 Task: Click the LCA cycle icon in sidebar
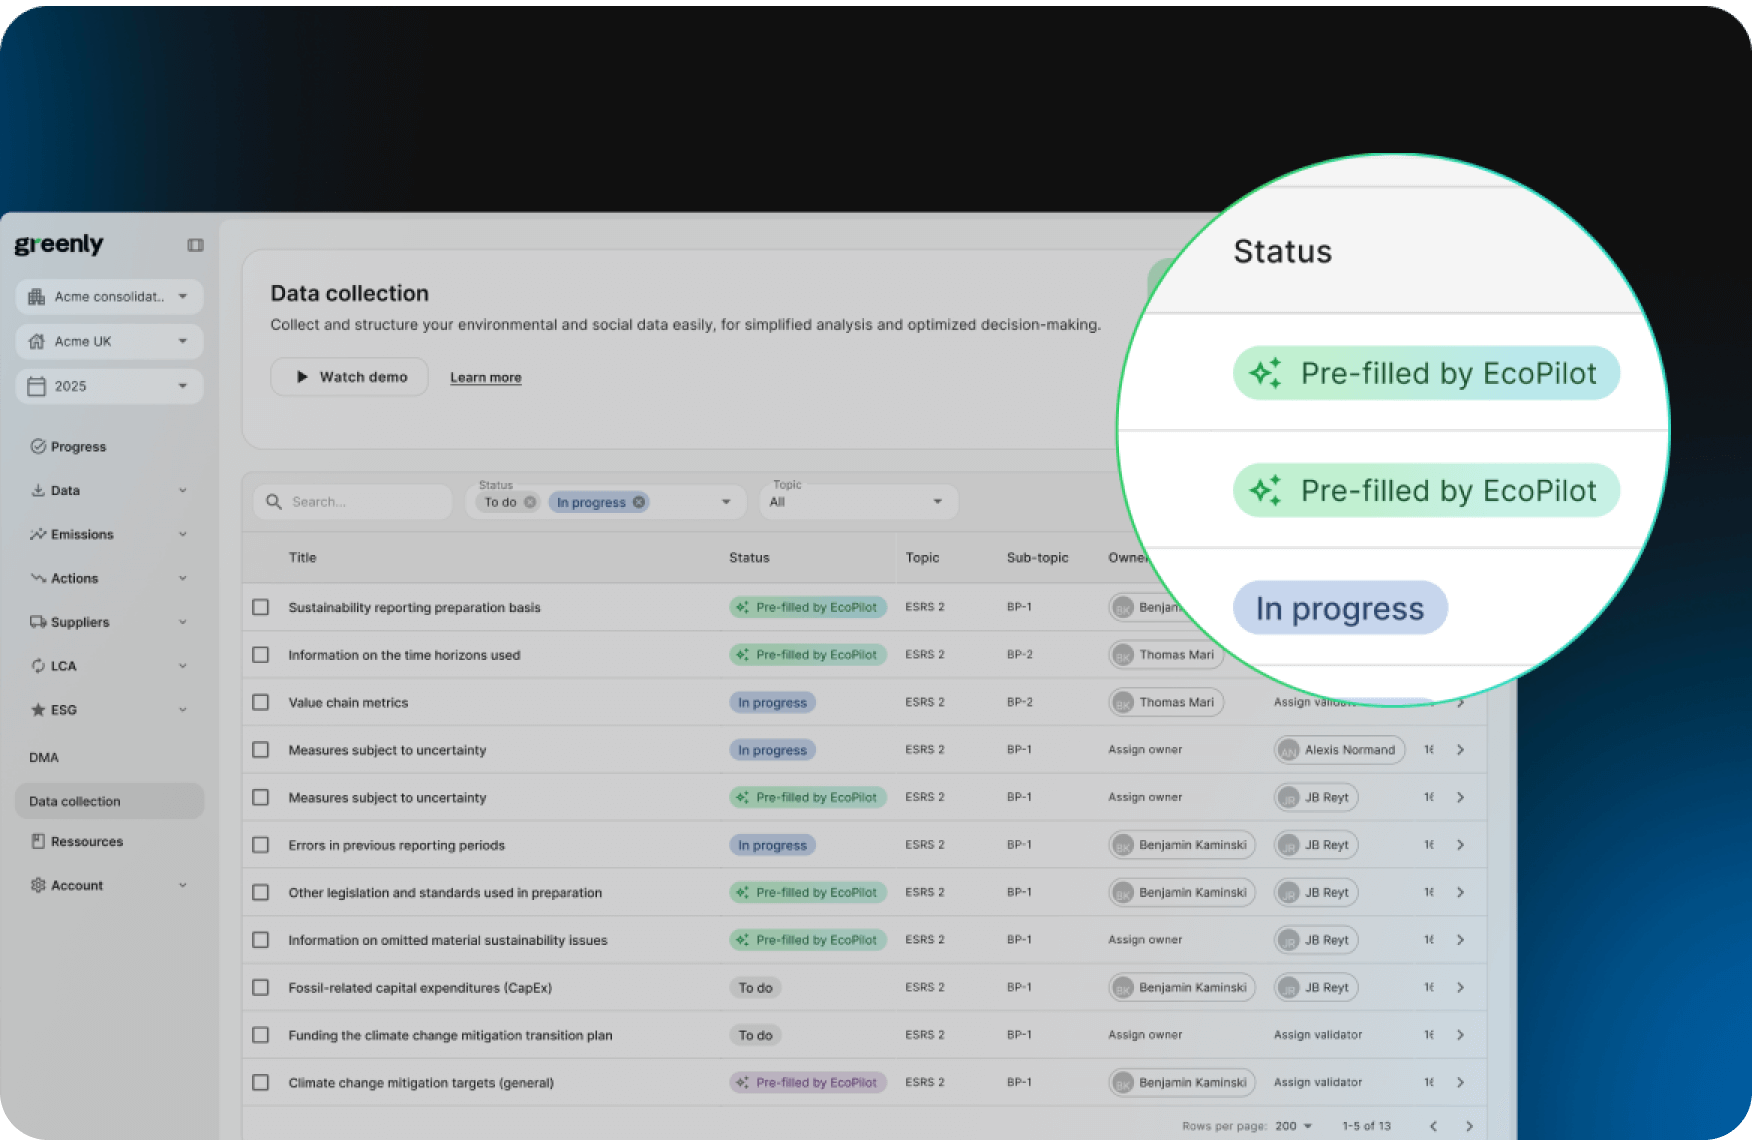click(x=38, y=666)
